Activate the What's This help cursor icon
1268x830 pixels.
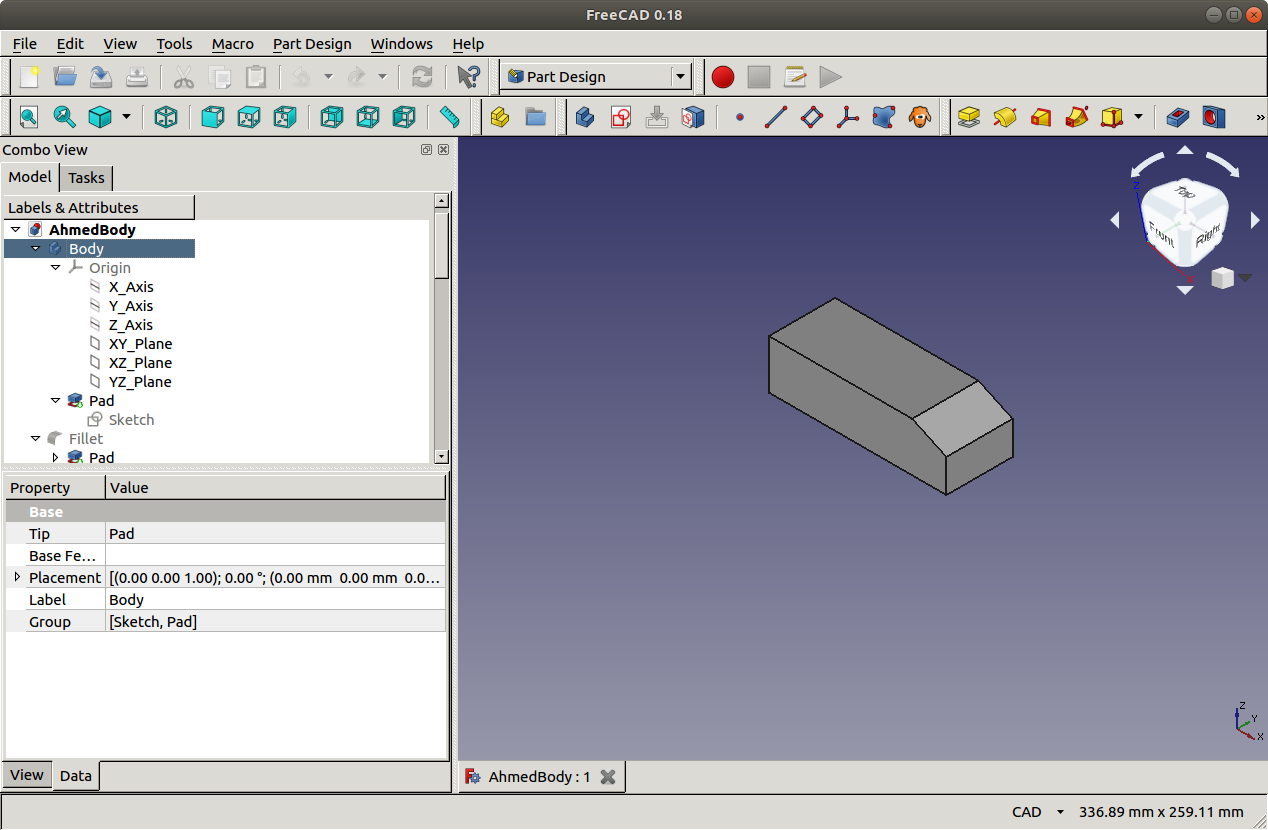[467, 77]
